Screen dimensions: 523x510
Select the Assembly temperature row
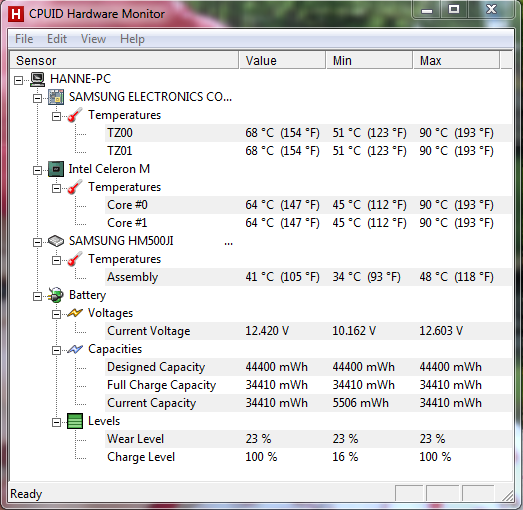(309, 277)
